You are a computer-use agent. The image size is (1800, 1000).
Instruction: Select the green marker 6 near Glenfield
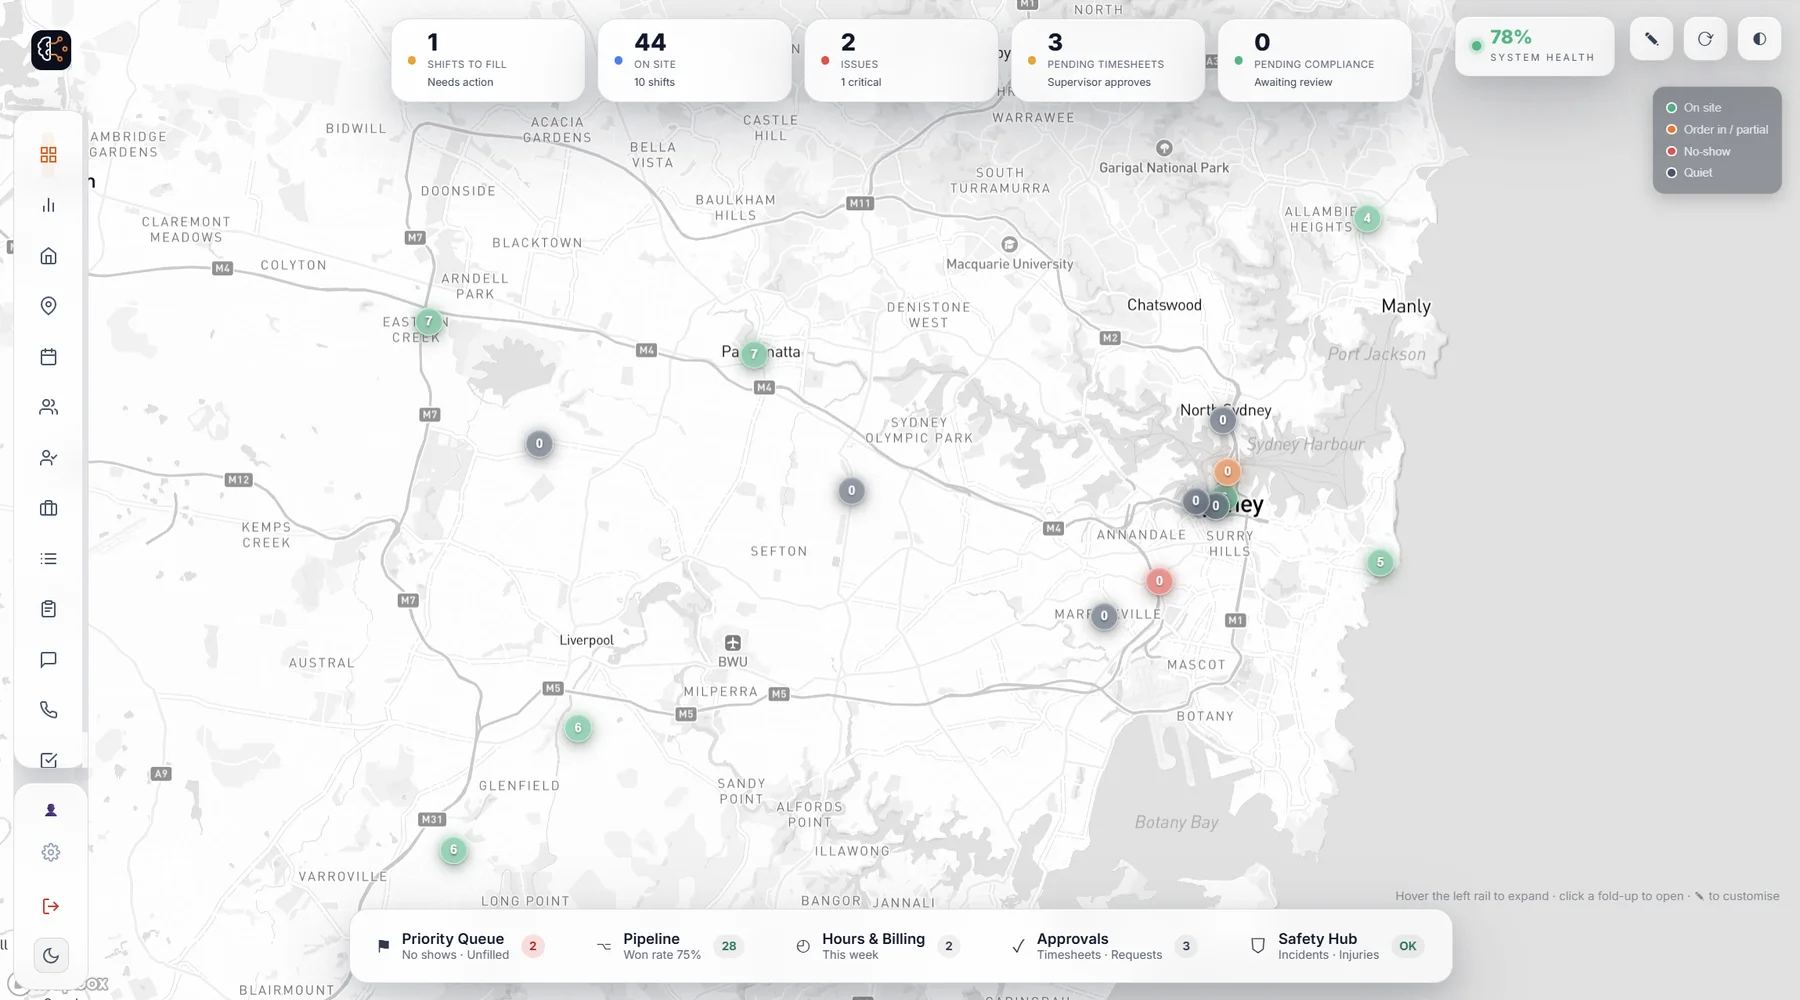[x=578, y=728]
